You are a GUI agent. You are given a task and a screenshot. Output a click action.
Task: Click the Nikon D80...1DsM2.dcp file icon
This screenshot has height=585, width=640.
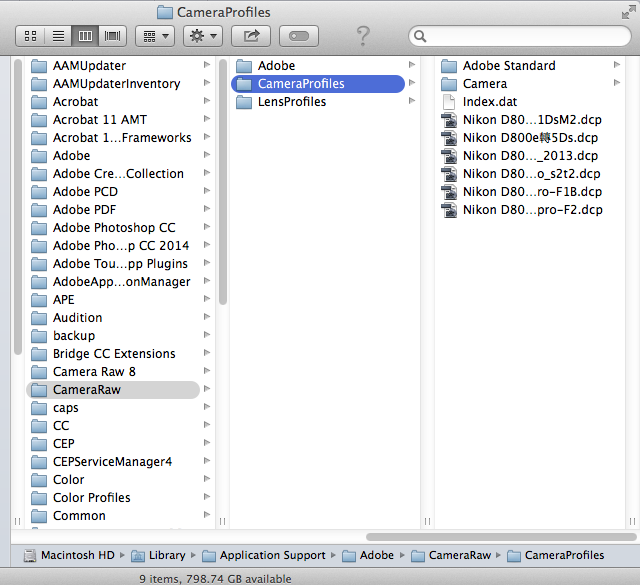(449, 120)
